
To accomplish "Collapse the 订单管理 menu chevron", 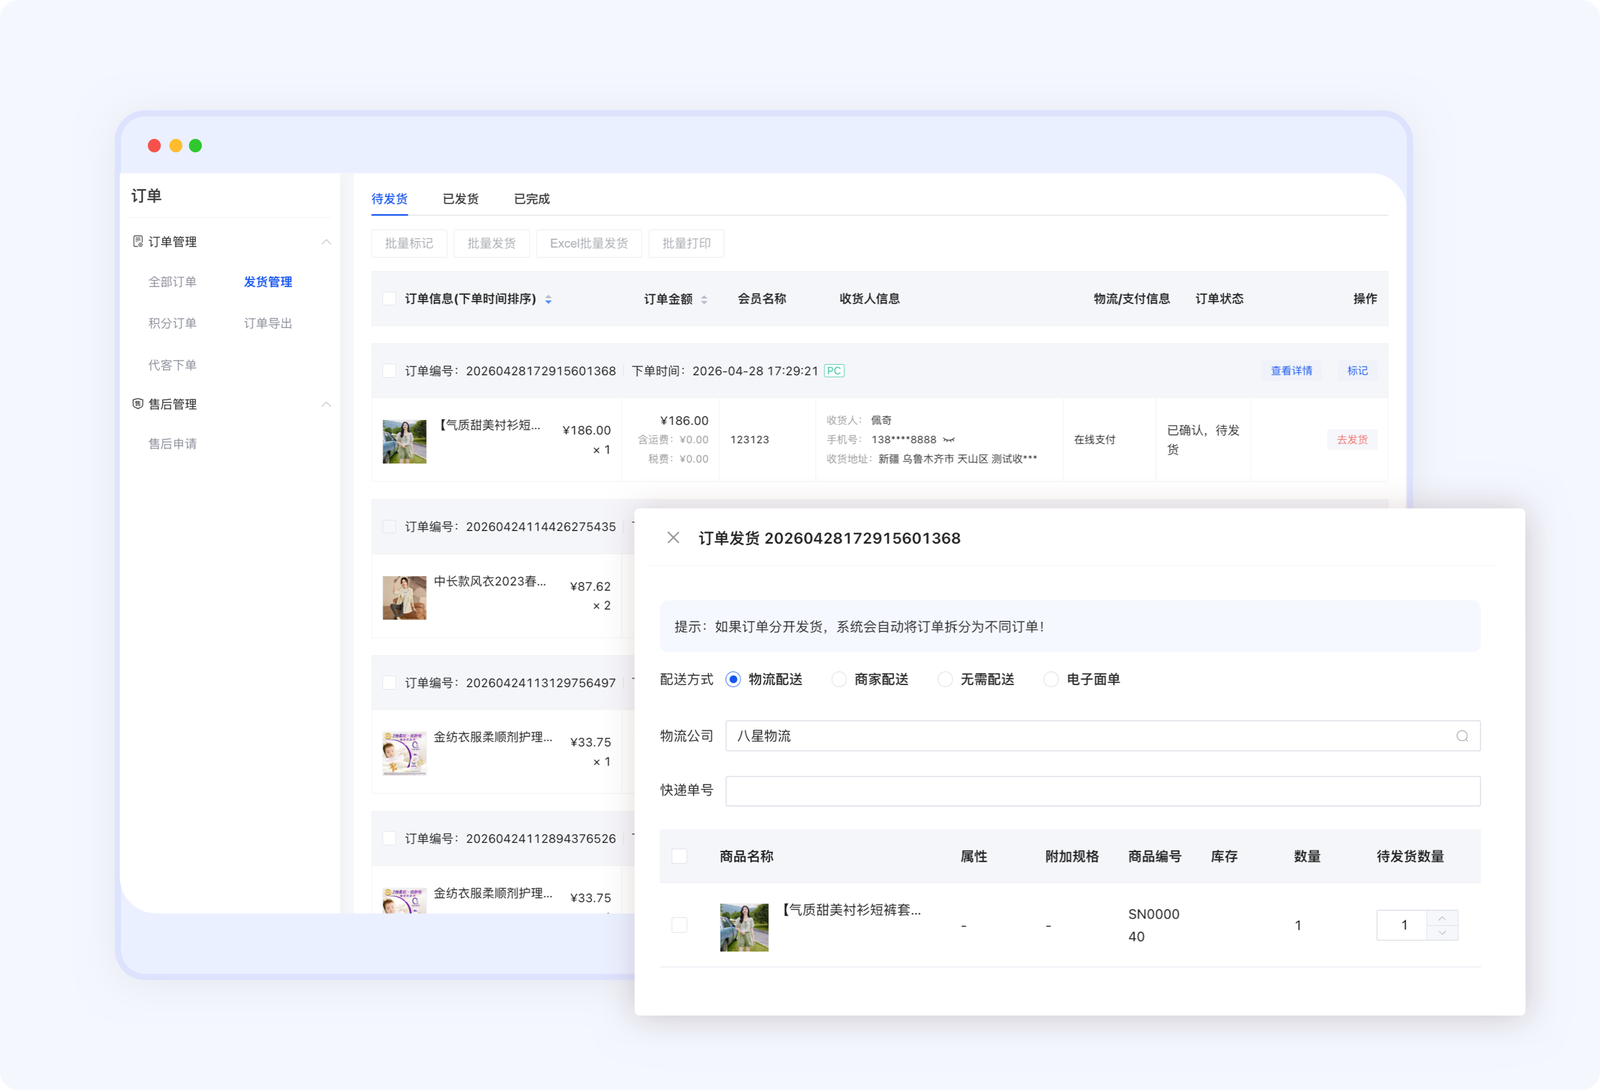I will click(x=326, y=242).
